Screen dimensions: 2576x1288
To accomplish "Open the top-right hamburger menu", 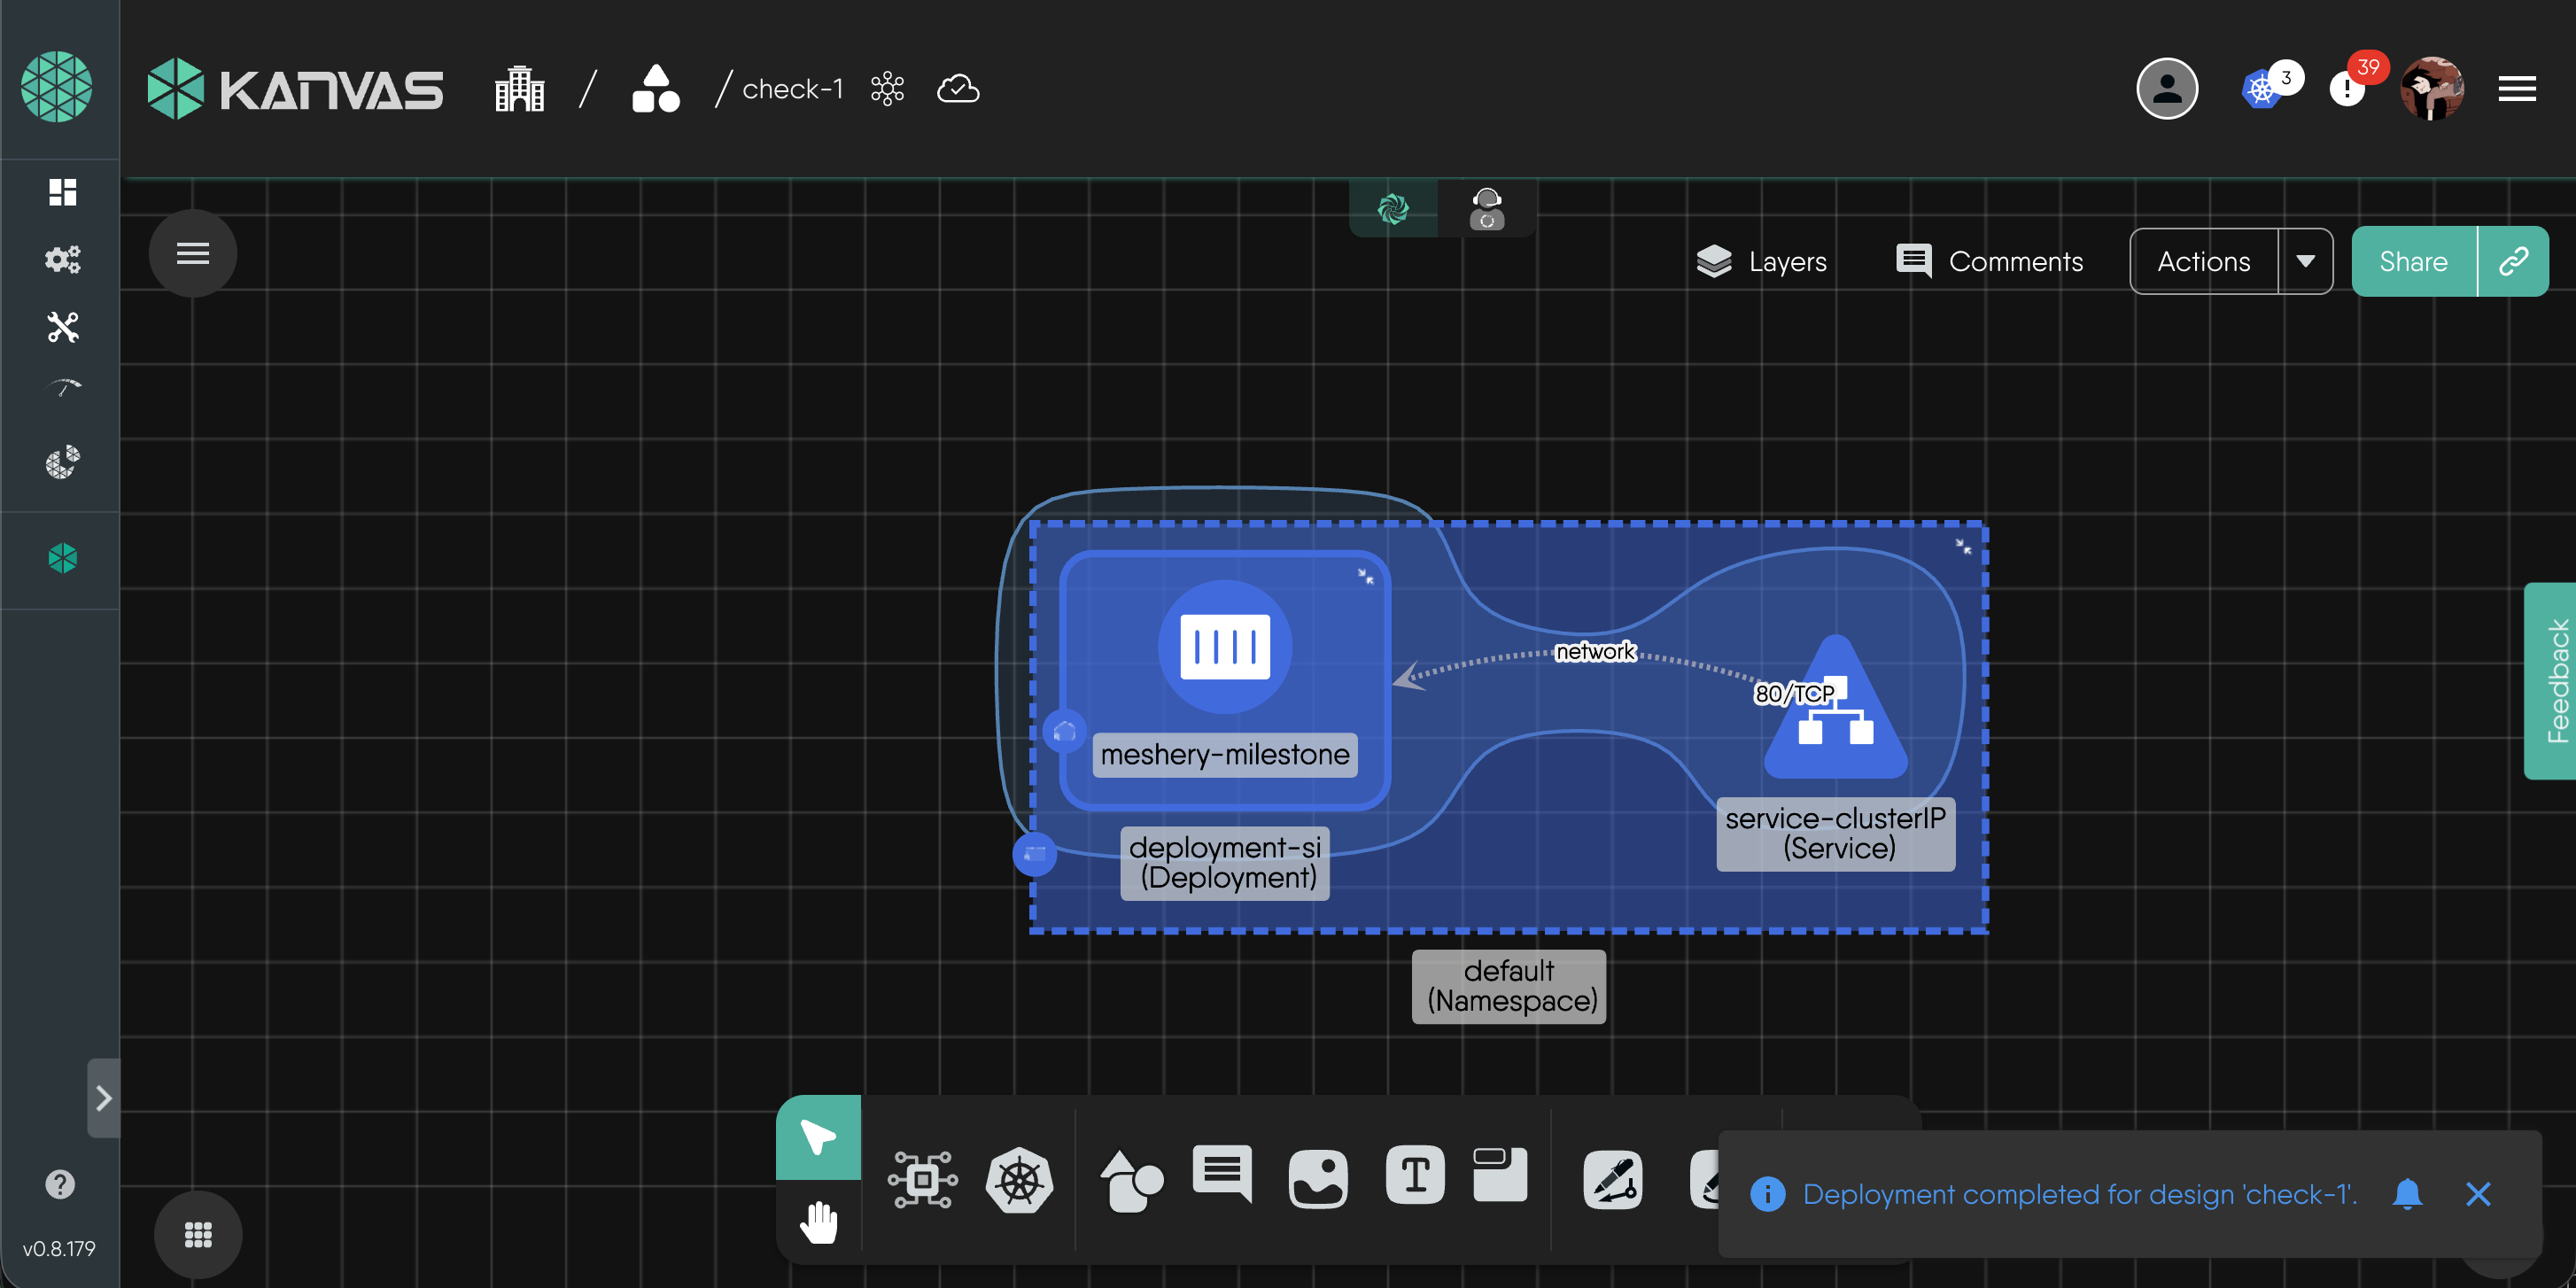I will [2516, 89].
